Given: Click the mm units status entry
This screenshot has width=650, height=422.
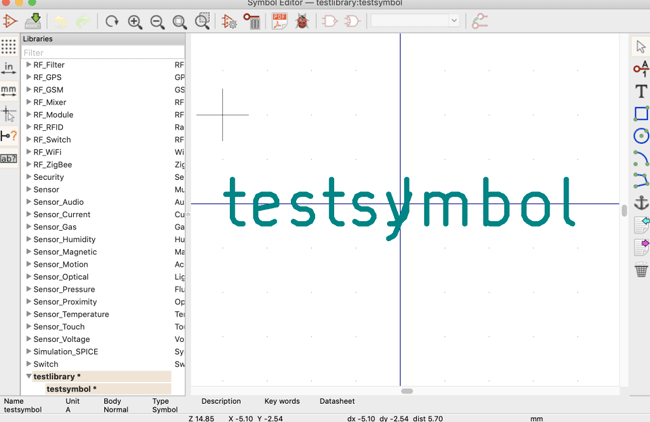Looking at the screenshot, I should [x=536, y=419].
